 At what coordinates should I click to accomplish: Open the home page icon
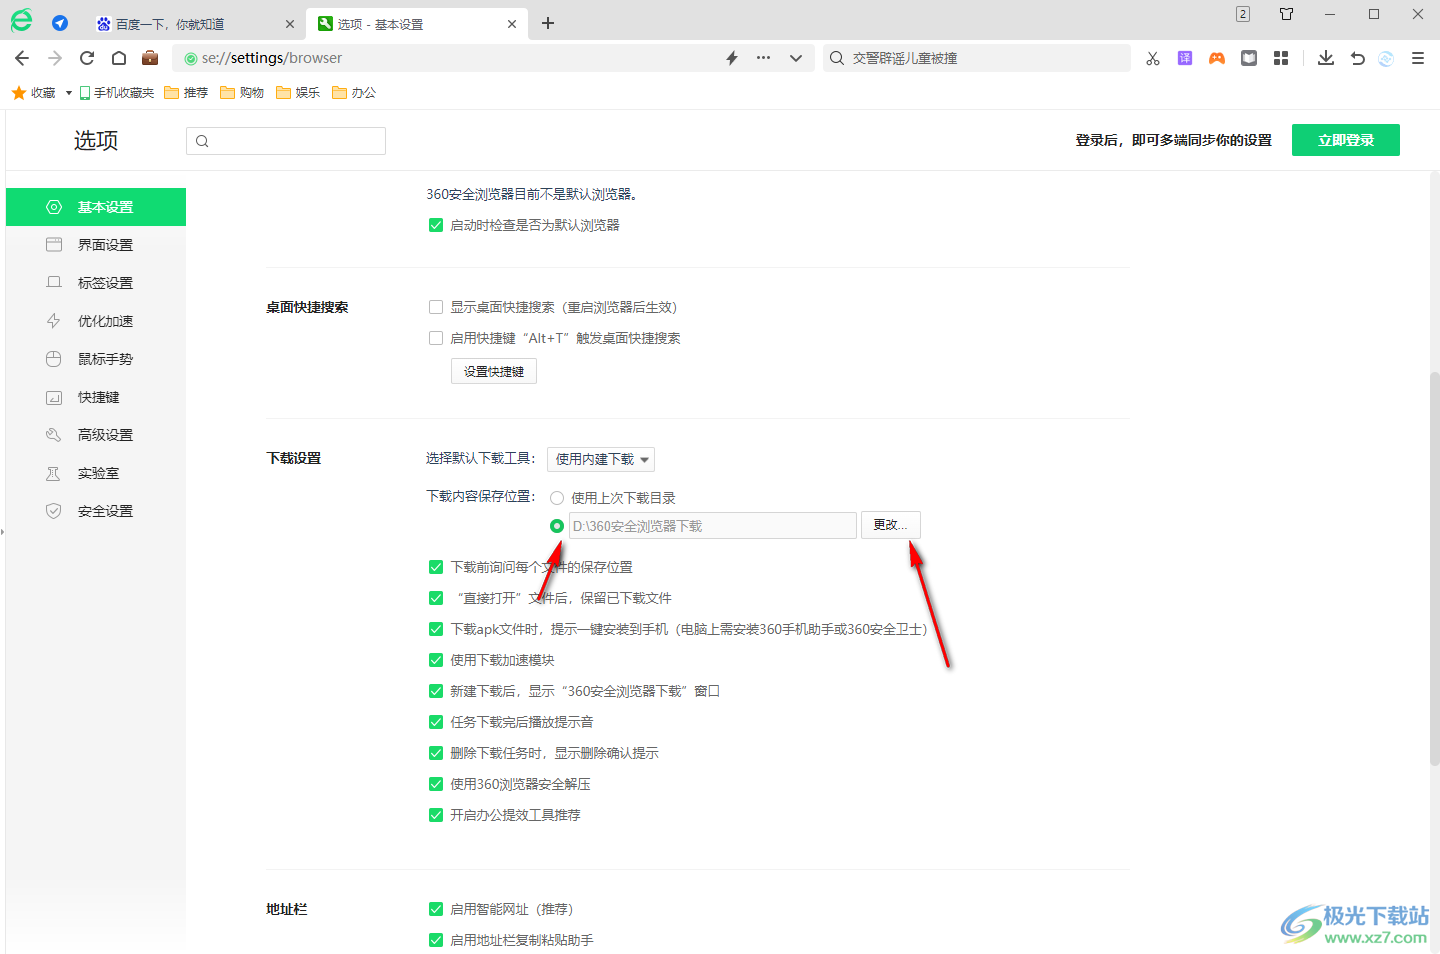pyautogui.click(x=119, y=58)
